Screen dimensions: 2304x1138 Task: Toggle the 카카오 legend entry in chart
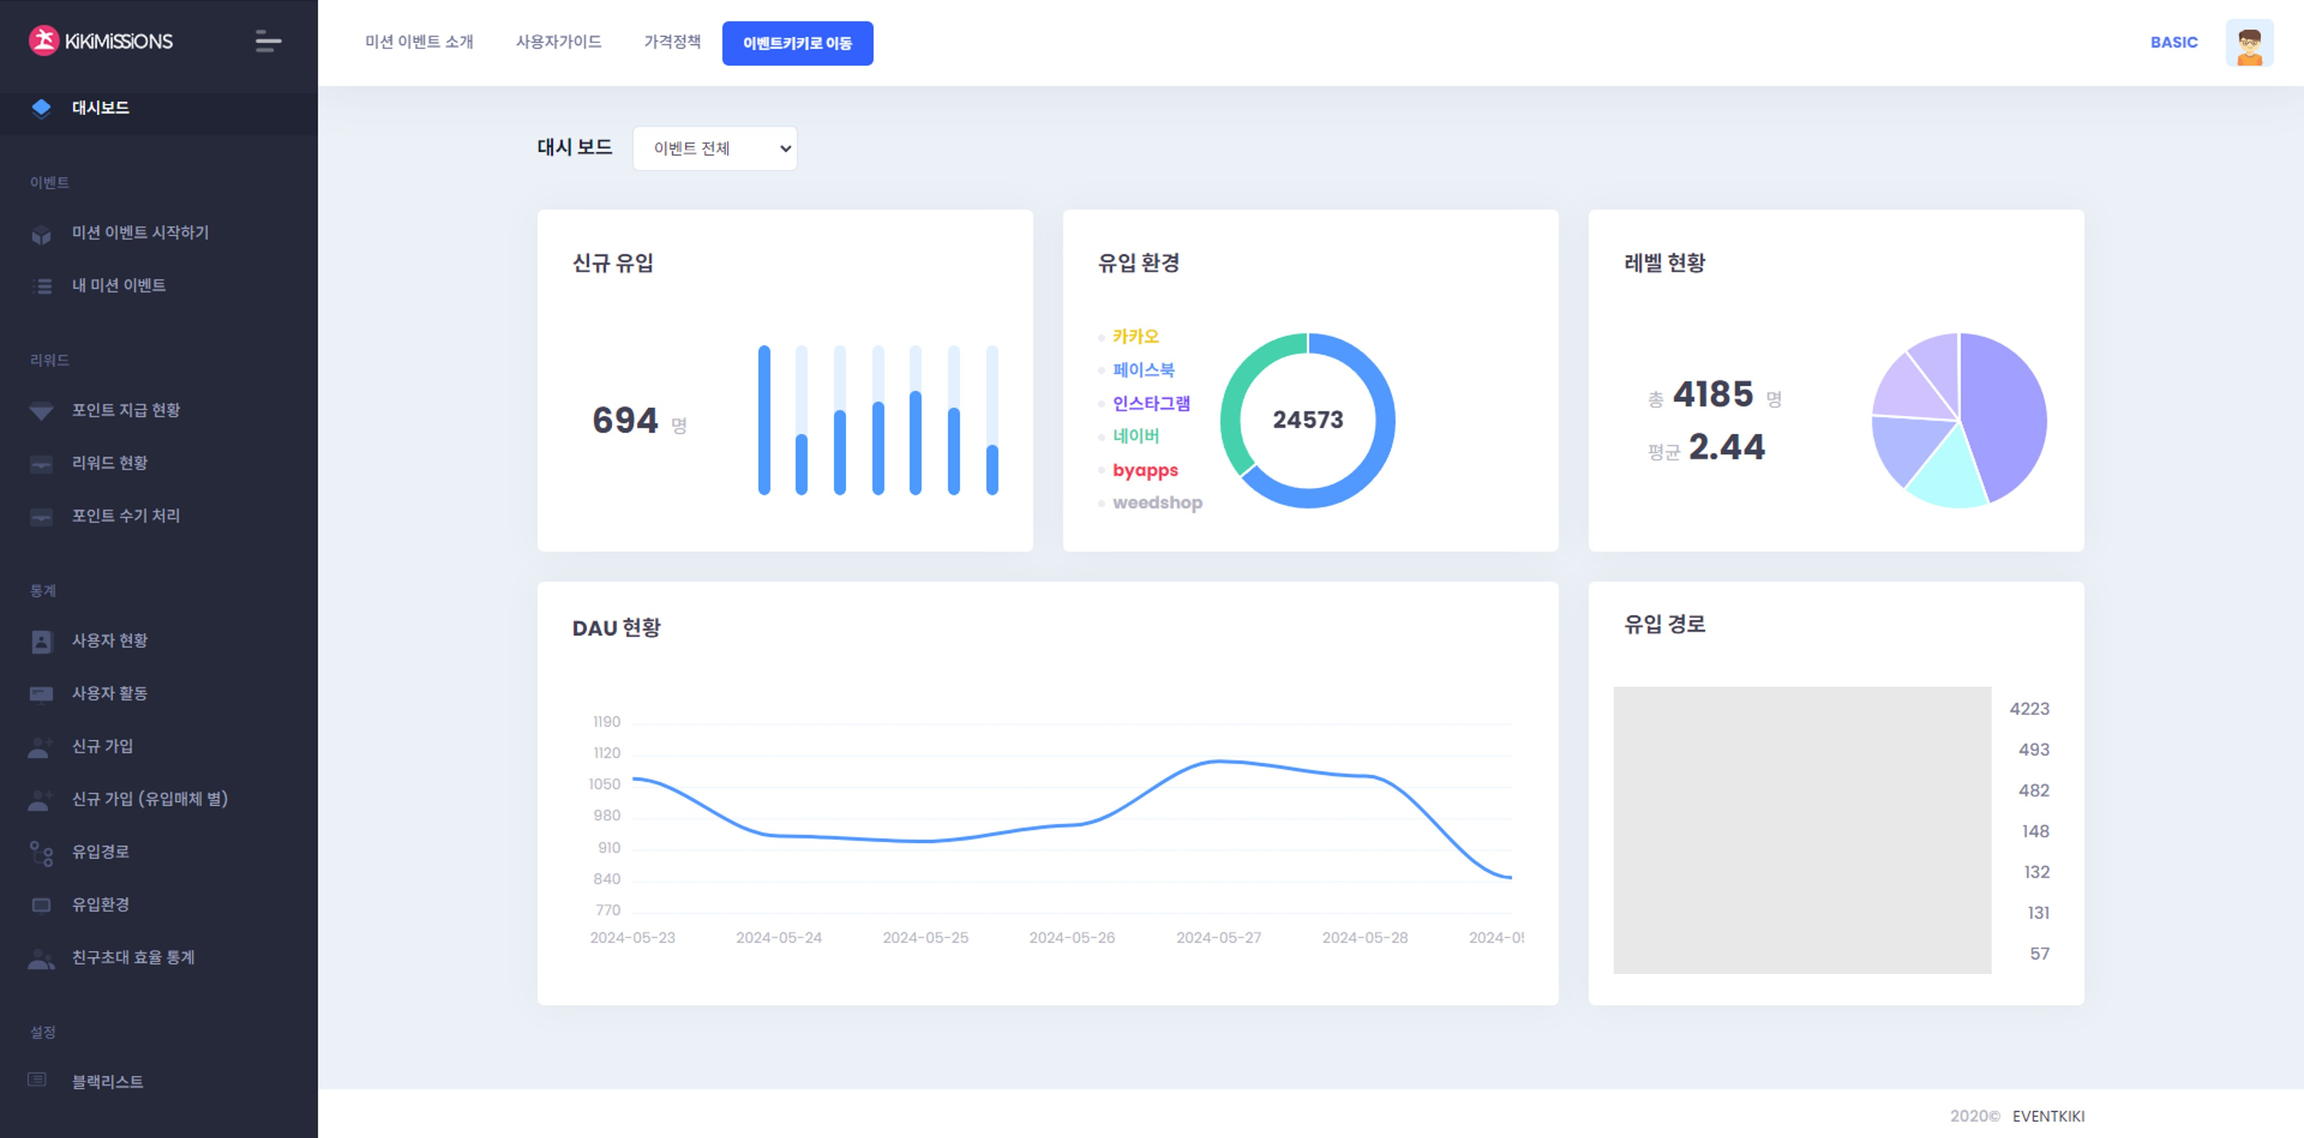click(1134, 337)
